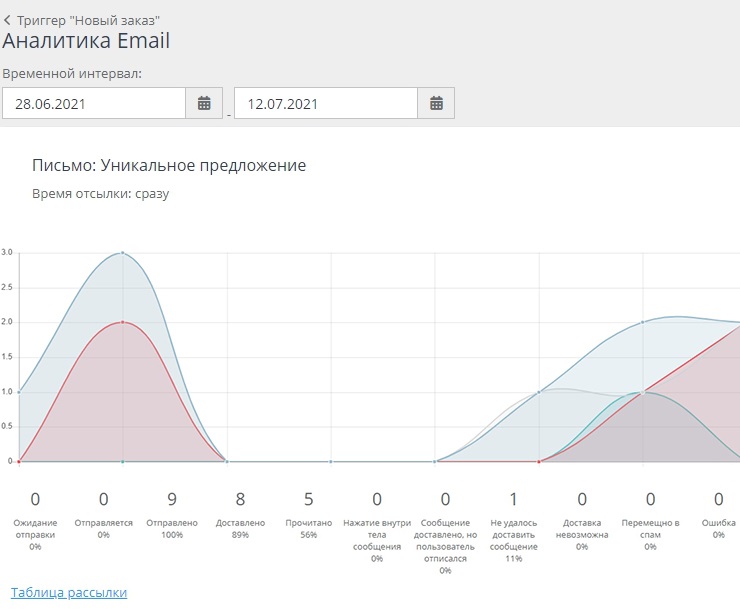Click the Отправляется 0% stat
This screenshot has height=613, width=740.
click(104, 510)
